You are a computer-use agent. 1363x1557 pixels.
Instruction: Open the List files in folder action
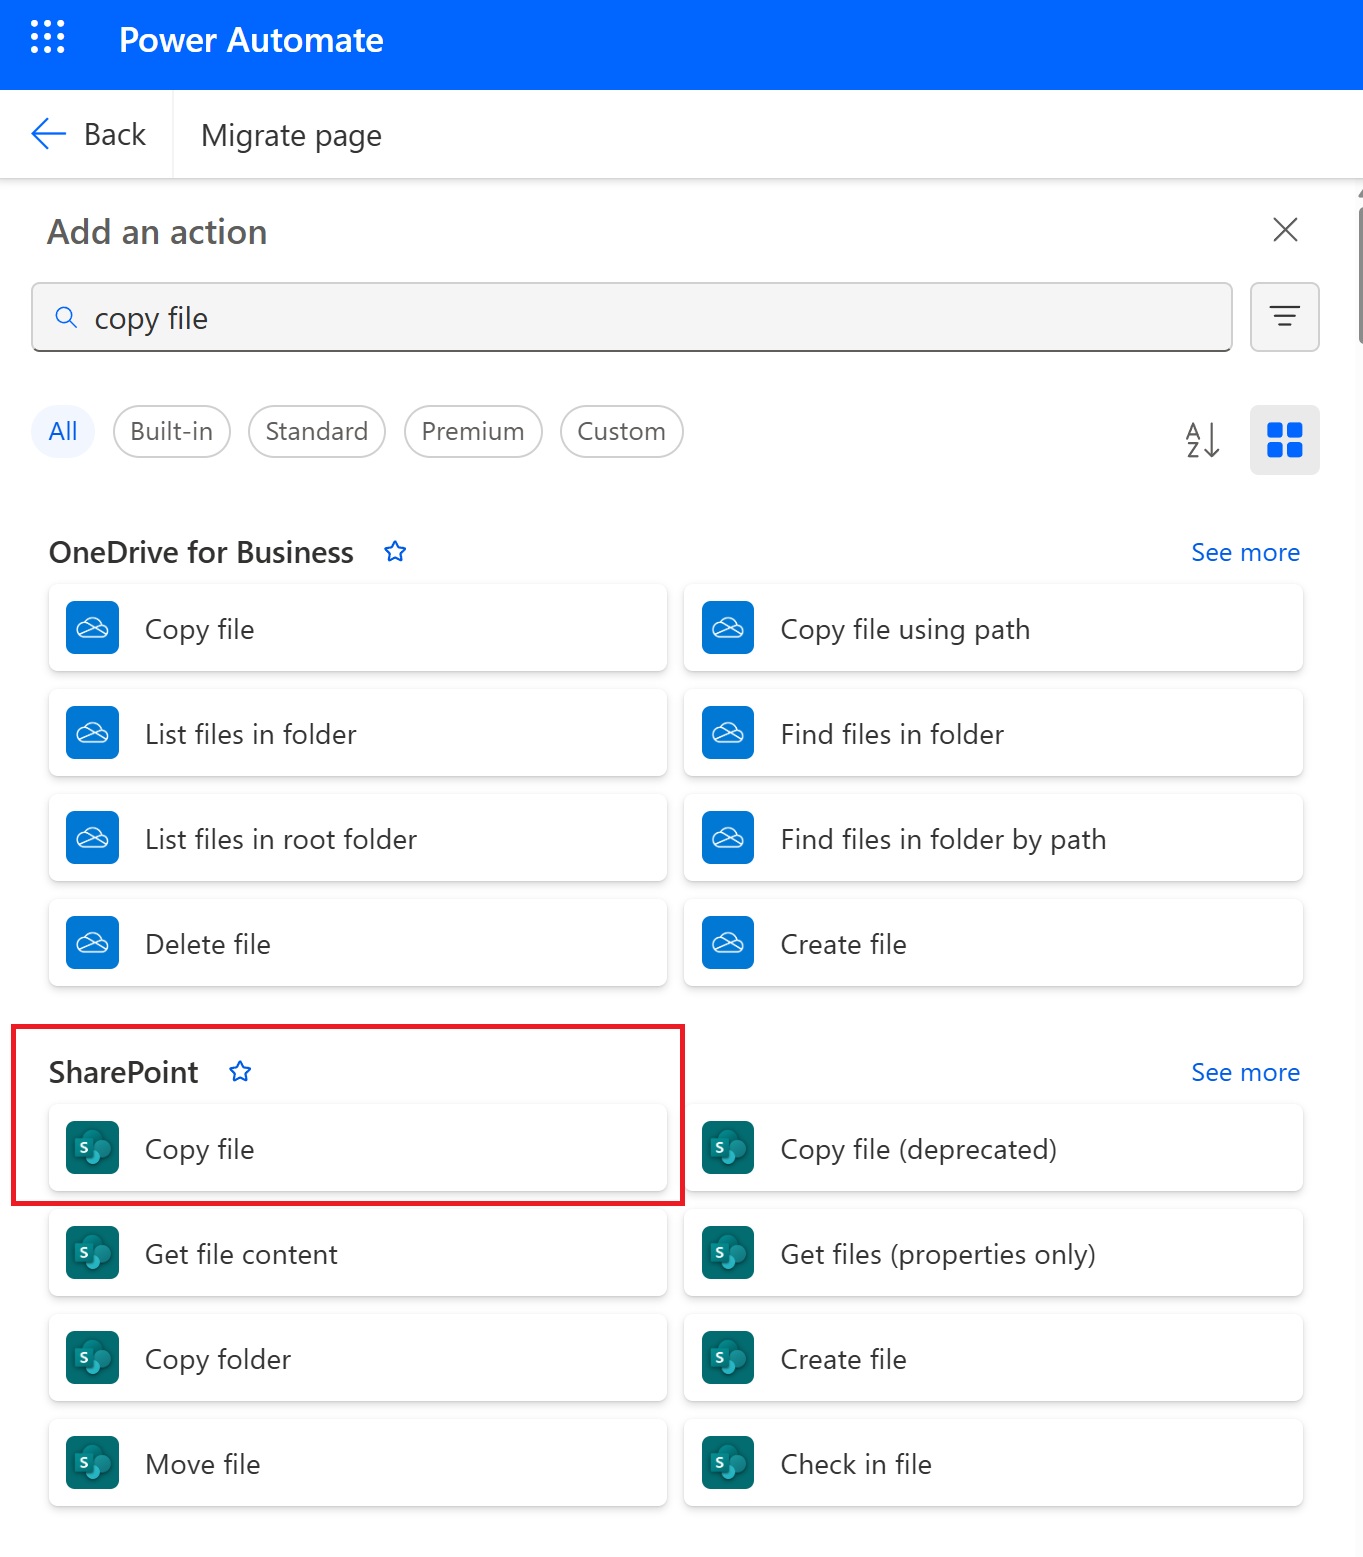[357, 733]
